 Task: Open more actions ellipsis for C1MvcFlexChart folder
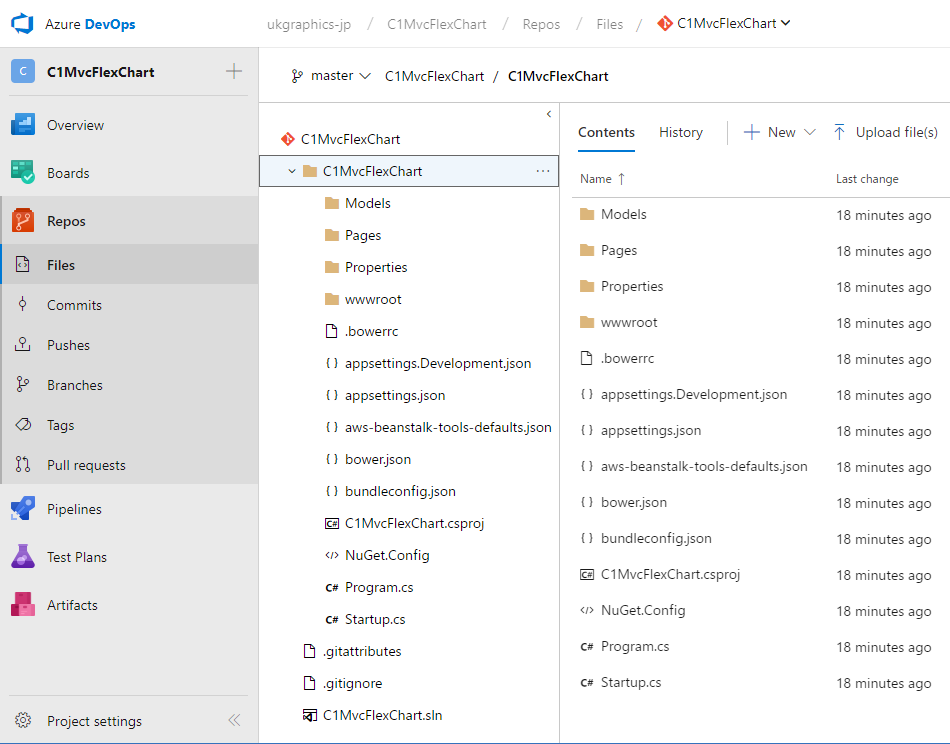(543, 171)
